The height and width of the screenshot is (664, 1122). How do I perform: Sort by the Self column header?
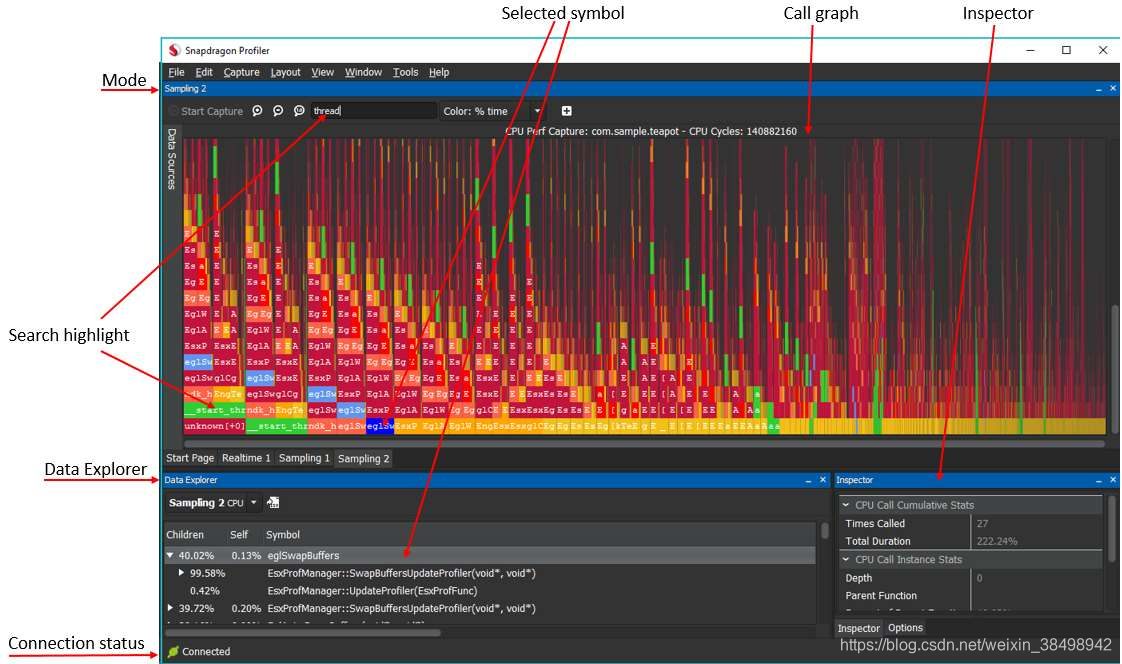pos(239,534)
